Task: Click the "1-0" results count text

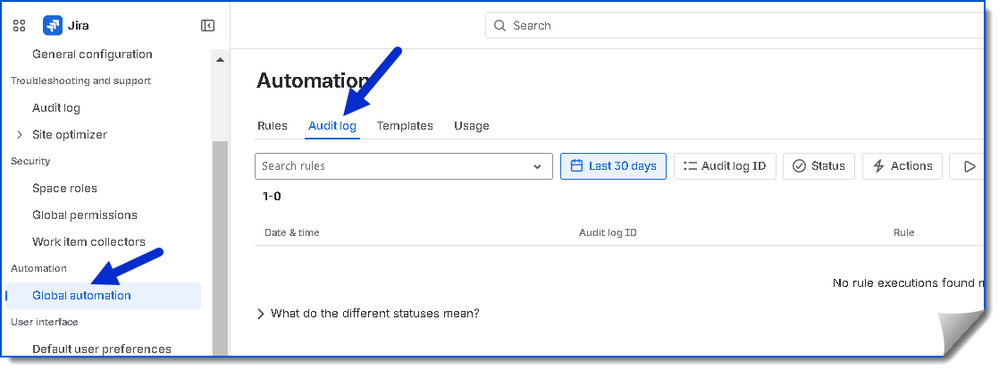Action: pos(271,196)
